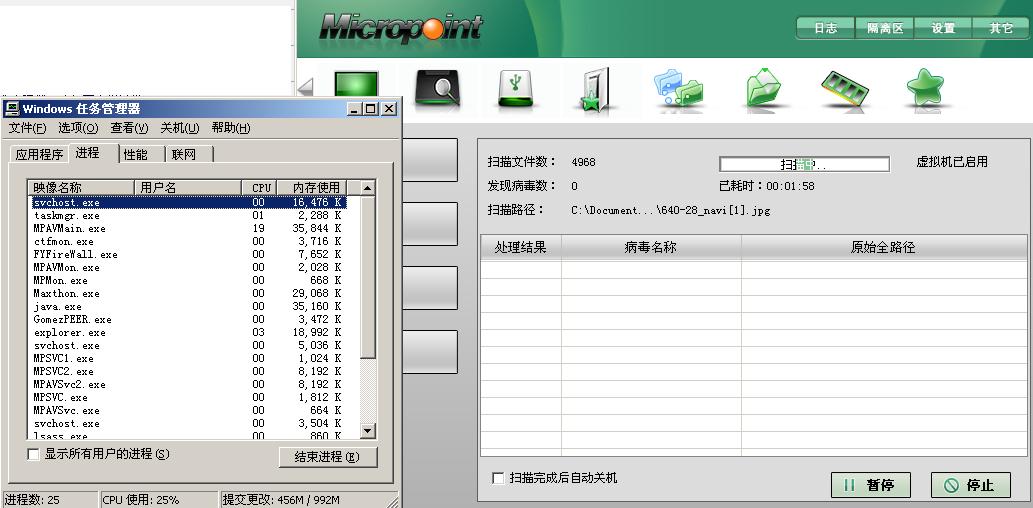Click the green monitor scan icon

[356, 88]
